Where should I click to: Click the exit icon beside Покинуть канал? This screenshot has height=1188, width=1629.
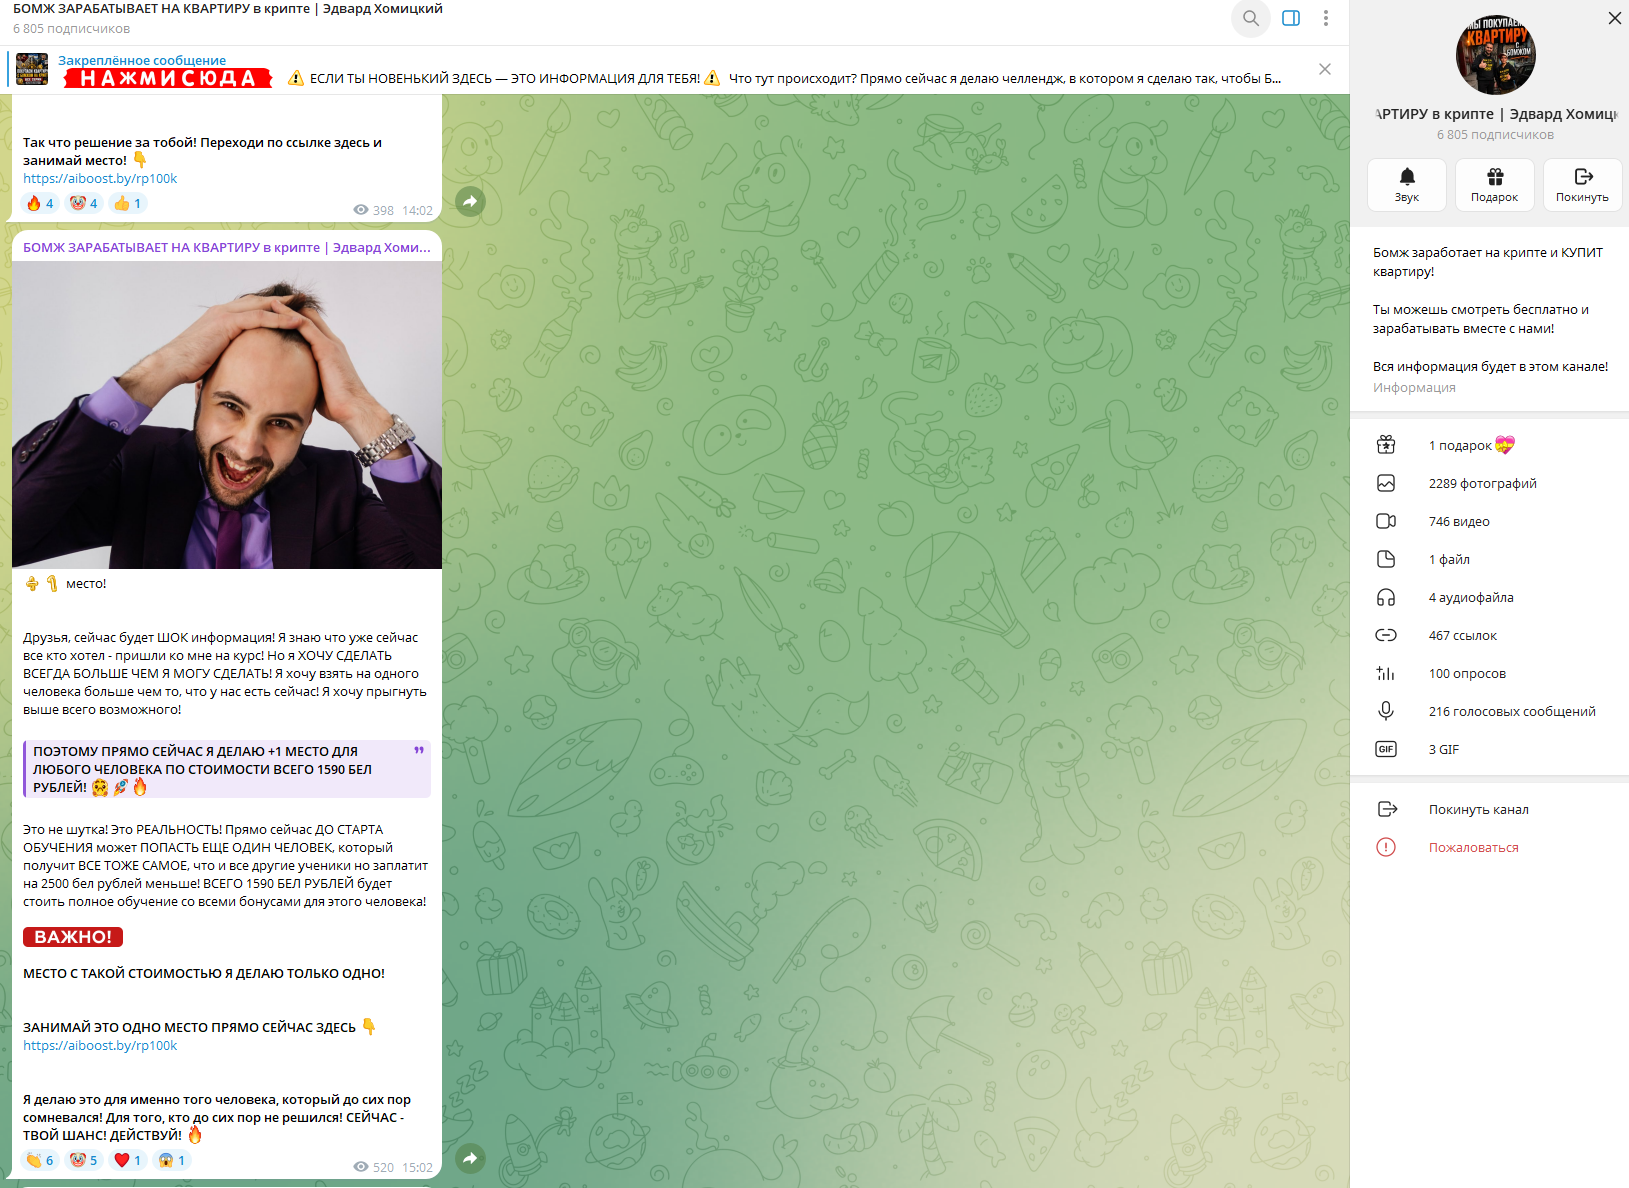pyautogui.click(x=1386, y=809)
